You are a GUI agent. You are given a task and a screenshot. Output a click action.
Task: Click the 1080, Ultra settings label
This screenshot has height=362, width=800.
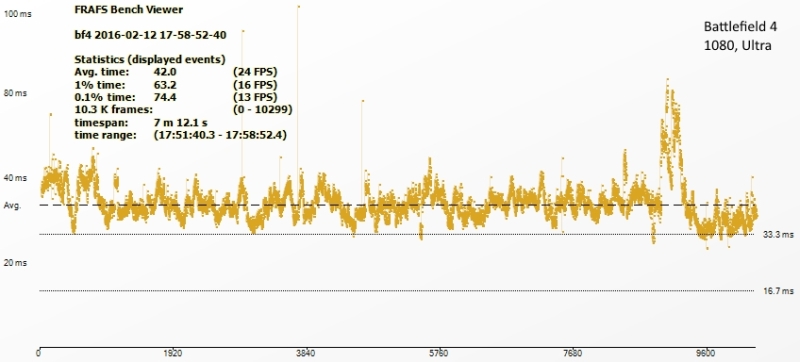[737, 45]
